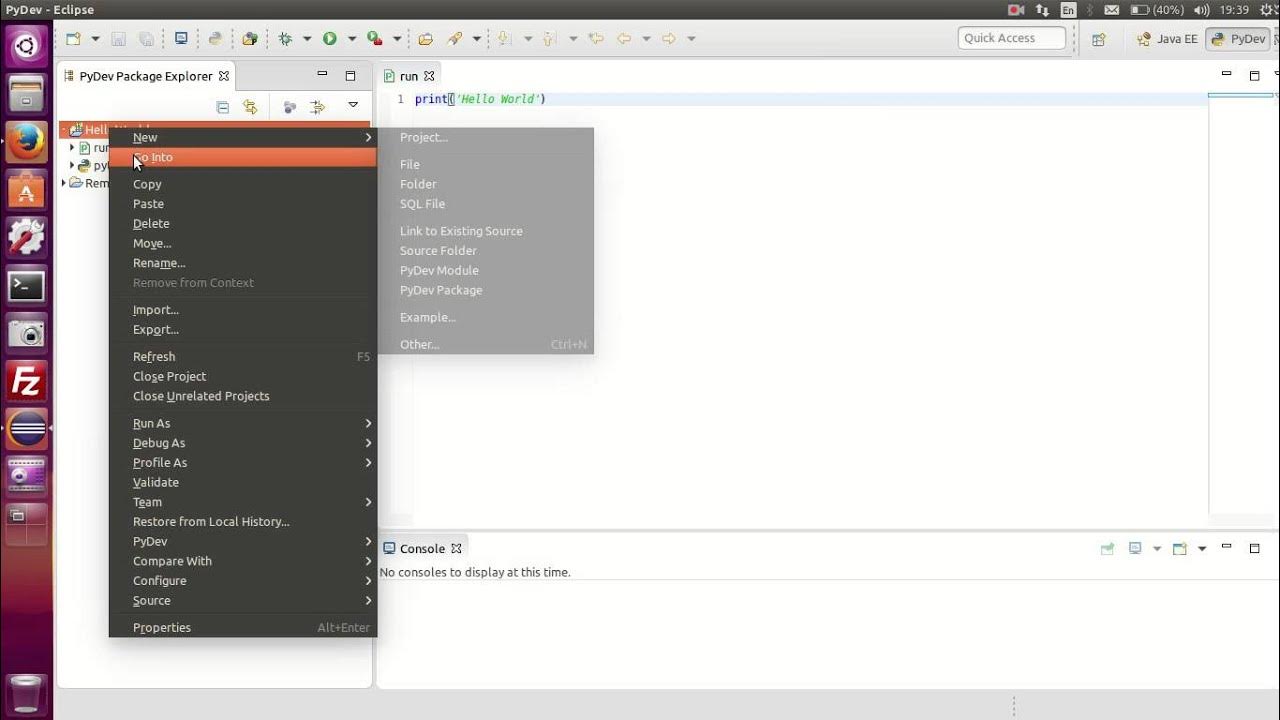
Task: Click the volume indicator in top bar
Action: [1201, 10]
